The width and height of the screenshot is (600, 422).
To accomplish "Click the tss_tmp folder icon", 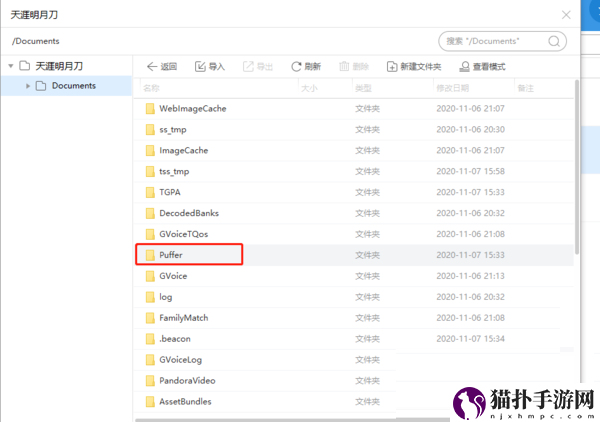I will click(x=150, y=171).
